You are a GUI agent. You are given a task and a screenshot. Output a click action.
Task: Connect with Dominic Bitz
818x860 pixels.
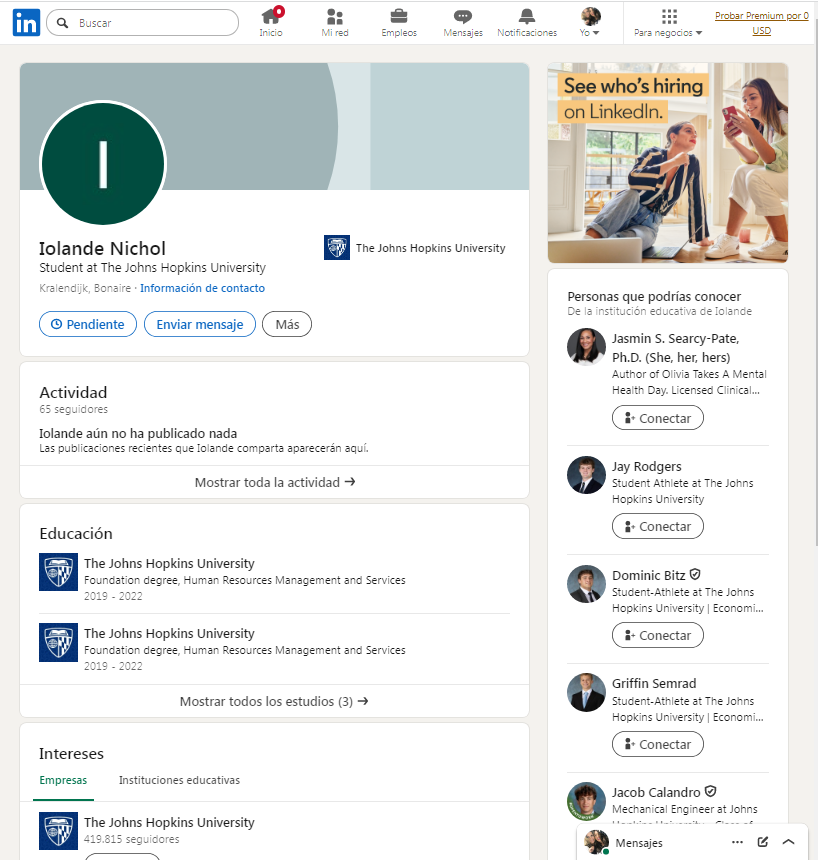[658, 635]
